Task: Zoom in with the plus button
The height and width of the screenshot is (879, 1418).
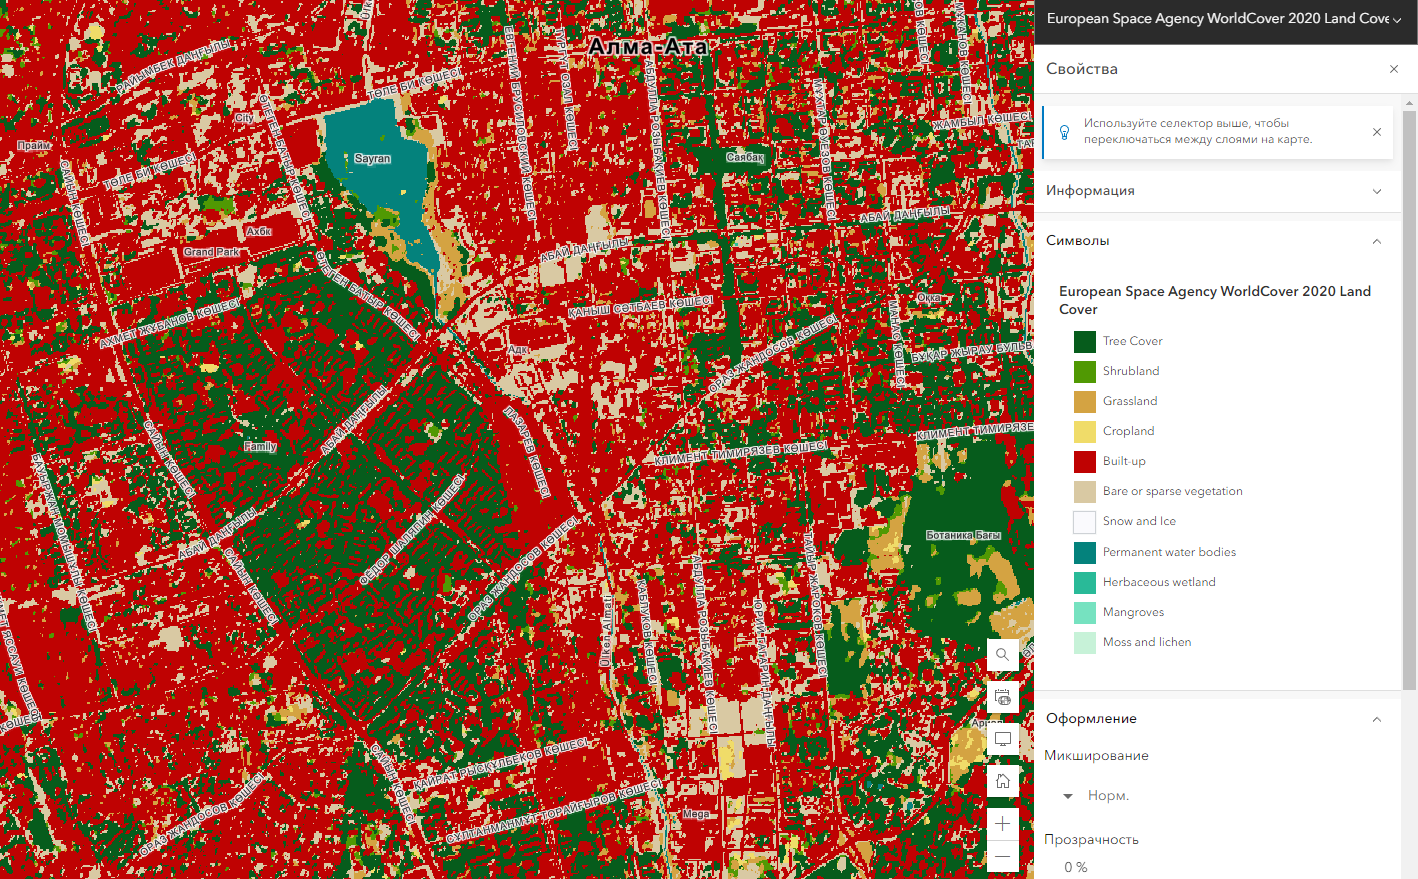Action: coord(1002,824)
